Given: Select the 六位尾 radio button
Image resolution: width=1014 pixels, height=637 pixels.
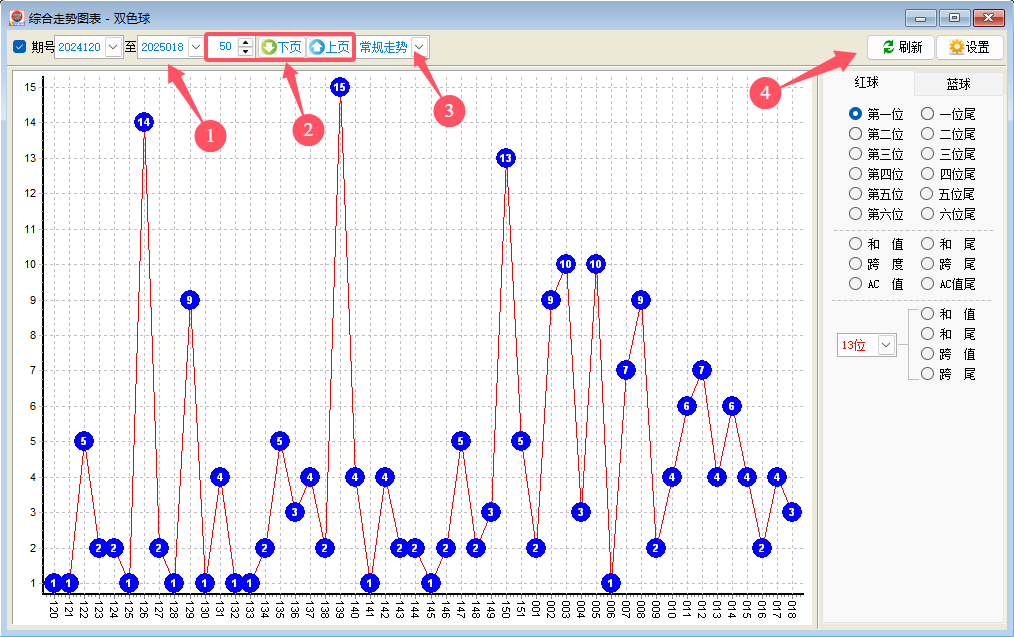Looking at the screenshot, I should pyautogui.click(x=927, y=214).
